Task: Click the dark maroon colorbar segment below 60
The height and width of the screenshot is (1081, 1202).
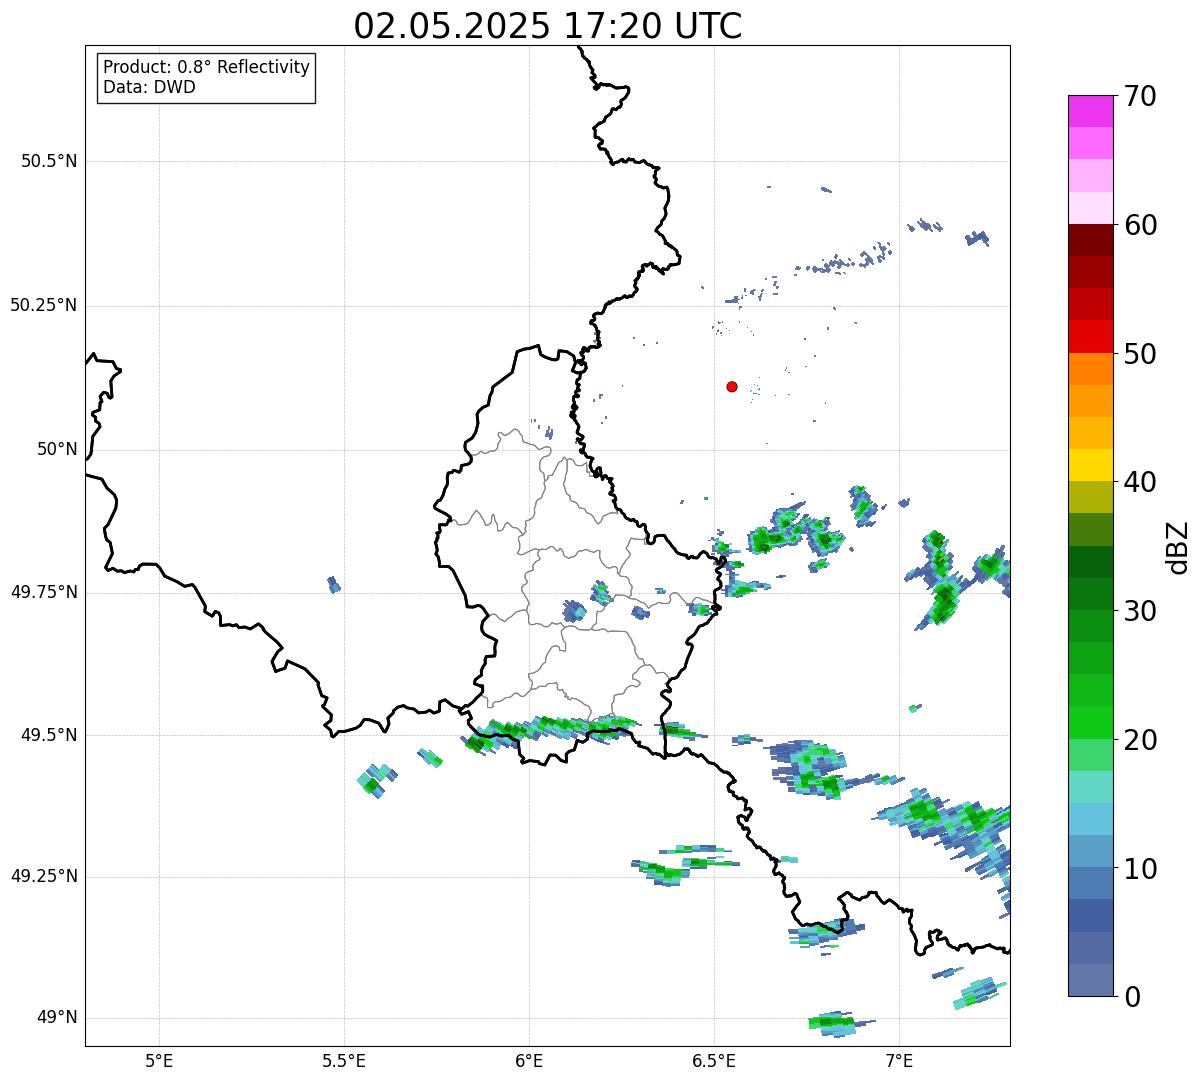Action: (1090, 240)
